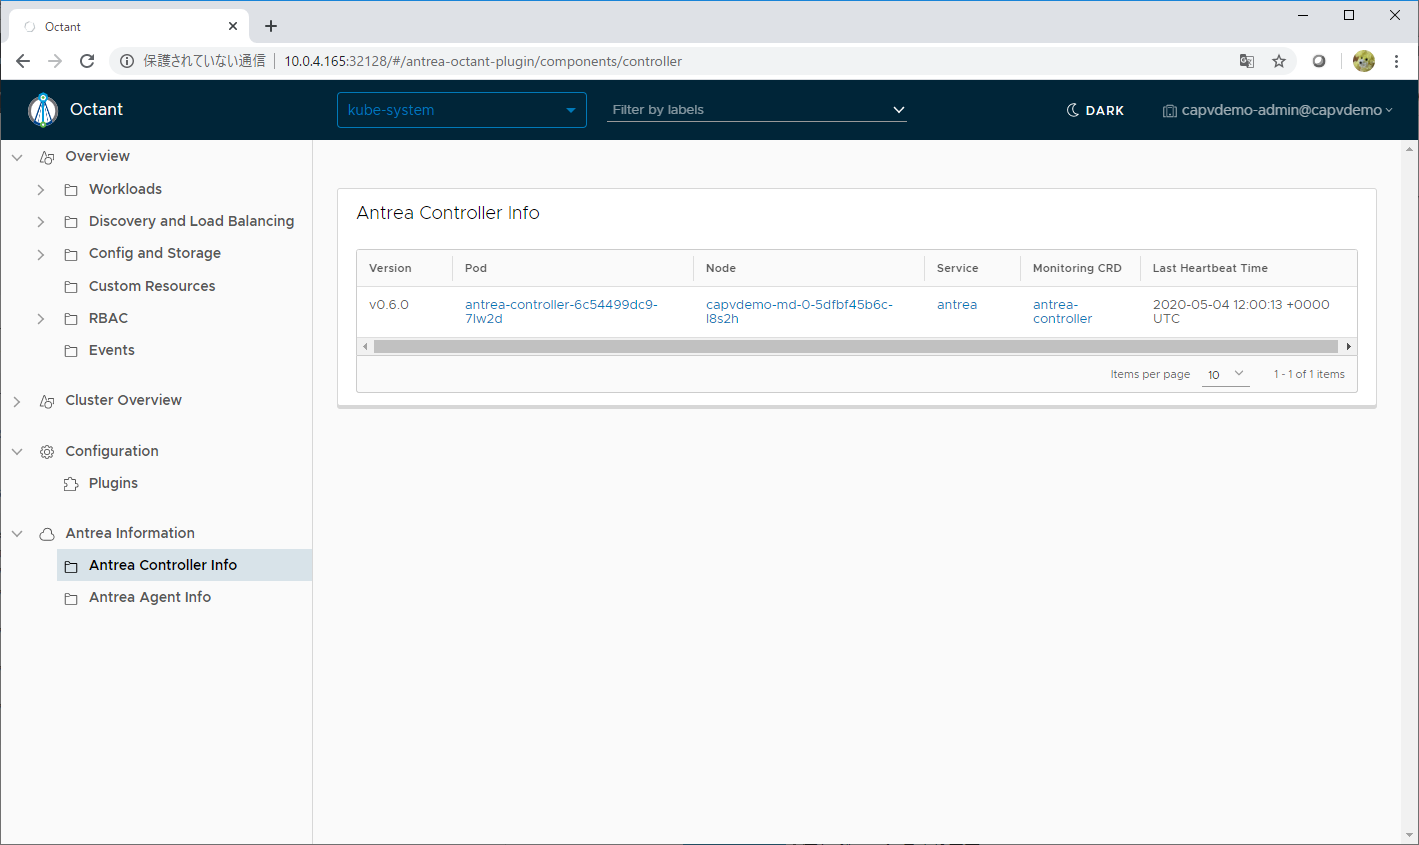
Task: Click the browser extension circle icon
Action: (x=1319, y=61)
